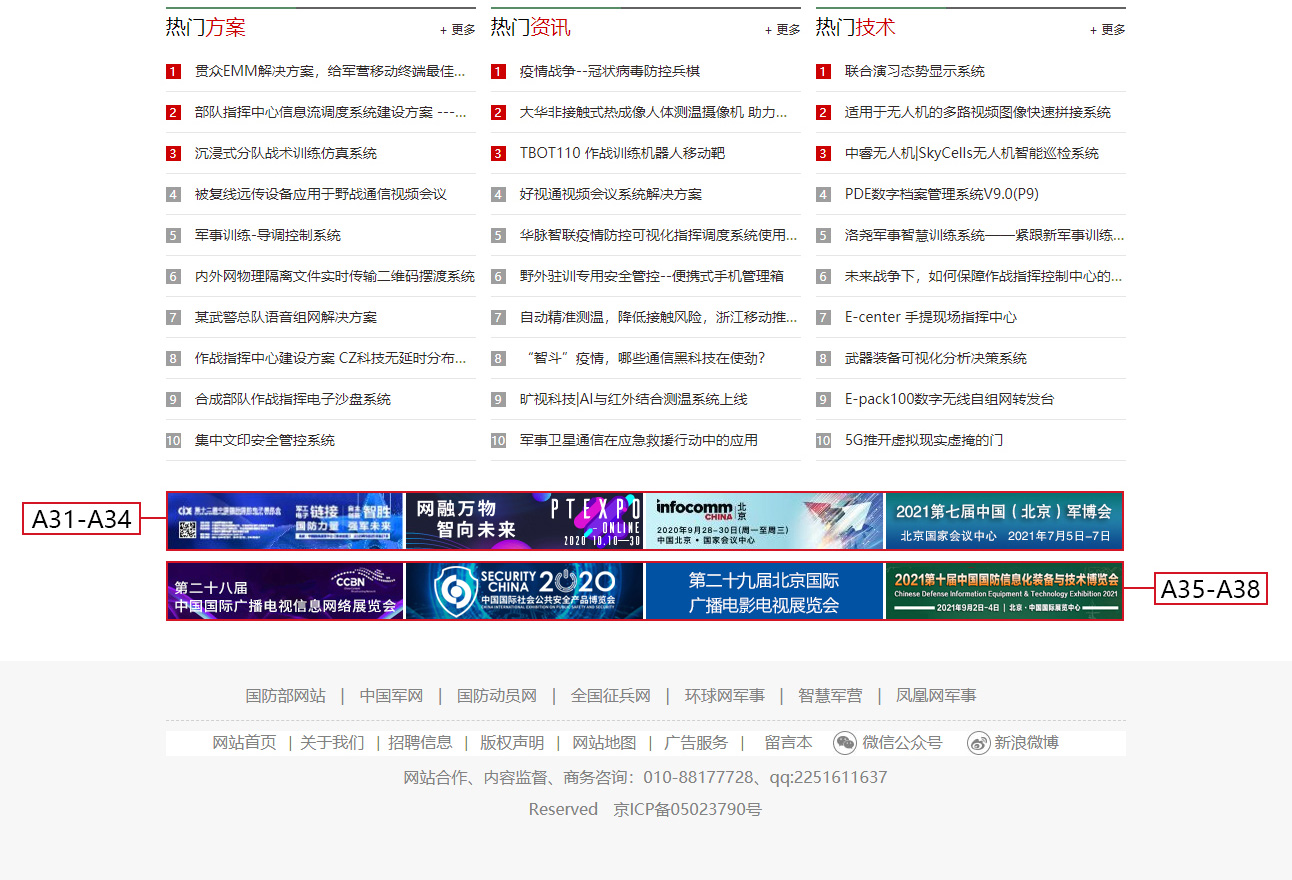The image size is (1292, 880).
Task: Visit the 国防部网站 friendly link
Action: click(285, 695)
